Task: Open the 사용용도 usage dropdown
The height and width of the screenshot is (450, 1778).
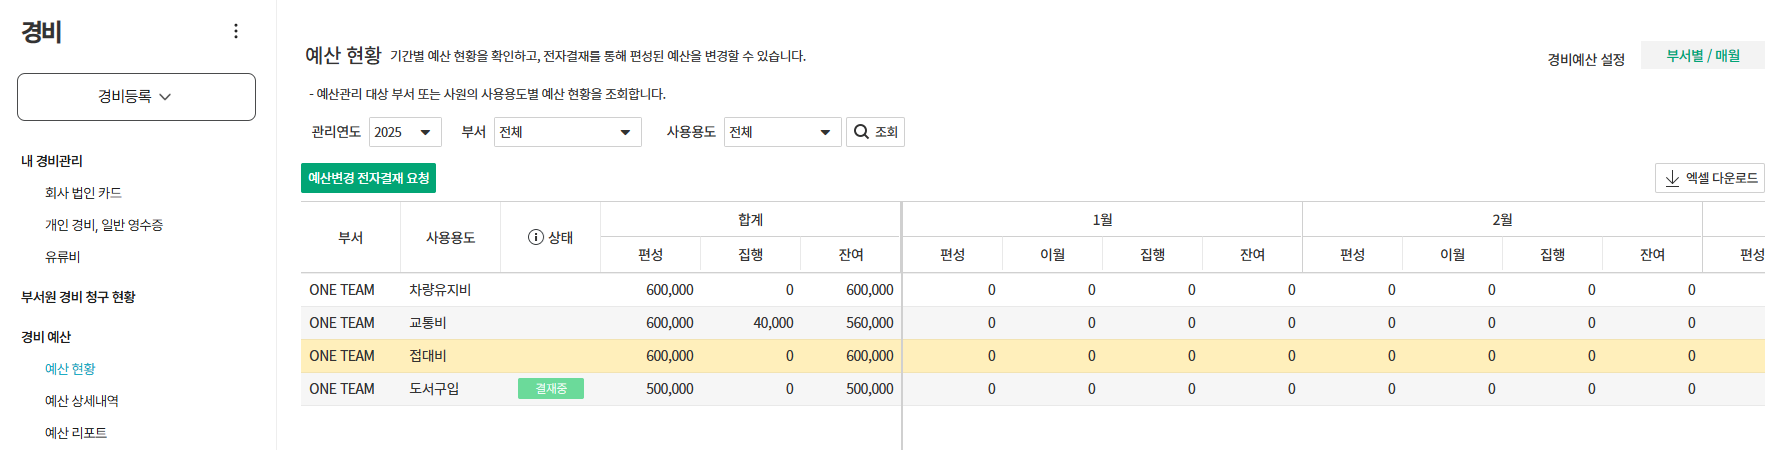Action: point(782,132)
